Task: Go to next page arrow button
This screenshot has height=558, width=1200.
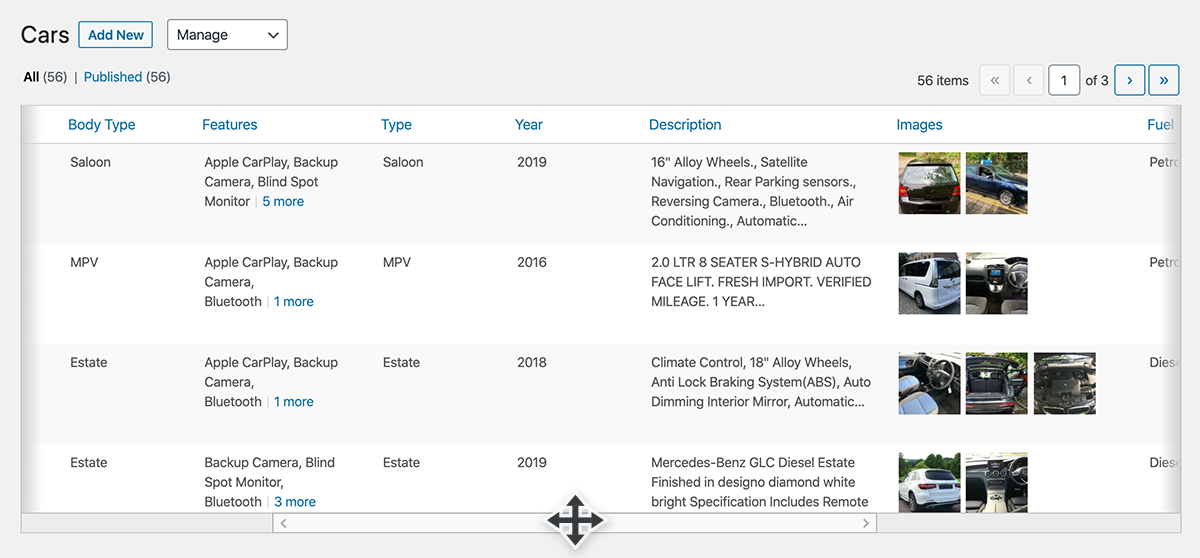Action: click(1129, 80)
